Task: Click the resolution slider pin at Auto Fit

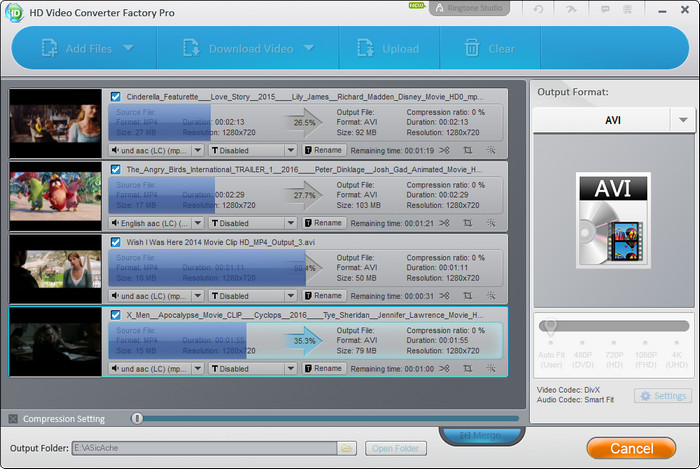Action: pyautogui.click(x=551, y=327)
